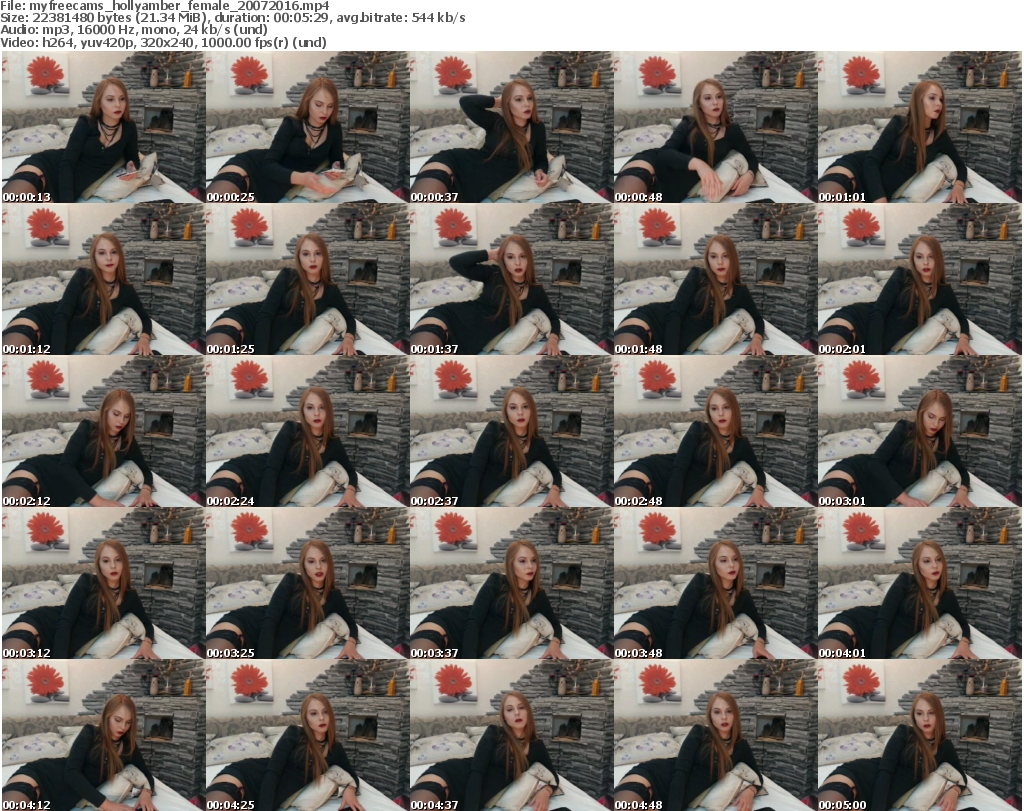Viewport: 1024px width, 811px height.
Task: Click the thumbnail frame stamped 00:01:37
Action: (x=511, y=279)
